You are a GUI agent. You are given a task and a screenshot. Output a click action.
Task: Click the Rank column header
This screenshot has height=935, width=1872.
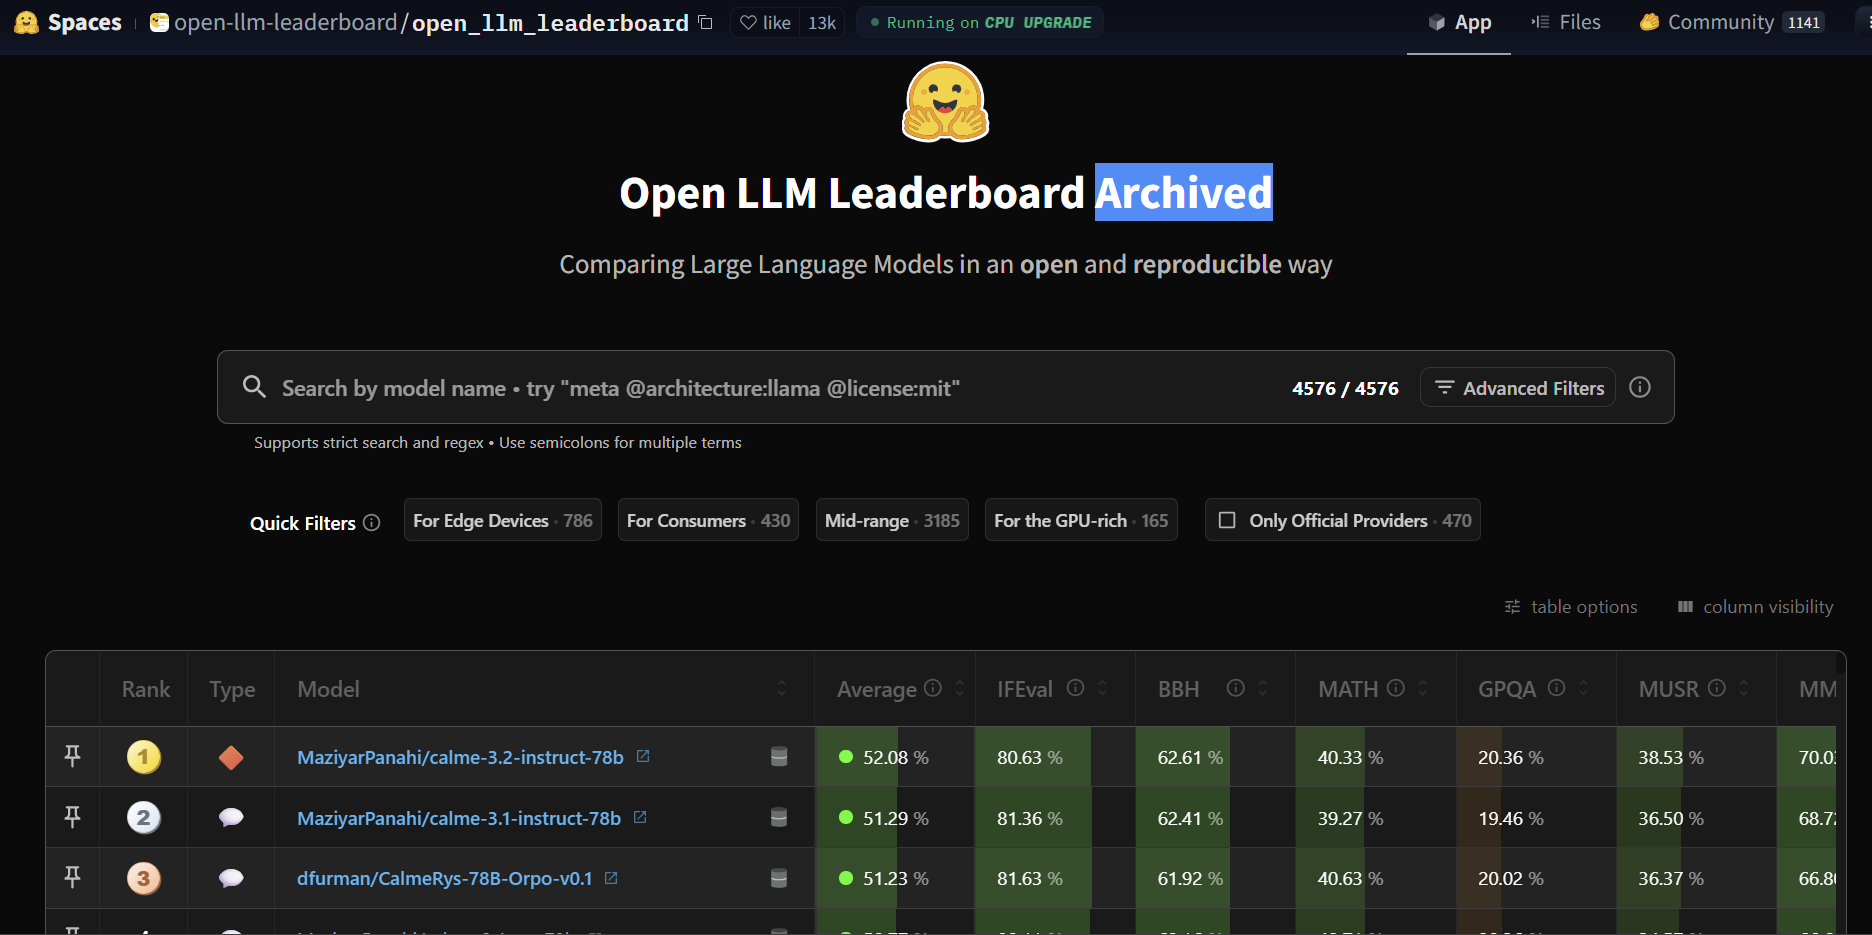point(146,689)
